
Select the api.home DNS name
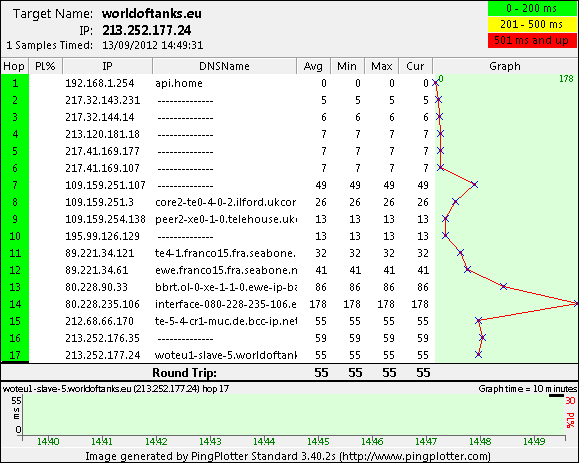(x=179, y=83)
